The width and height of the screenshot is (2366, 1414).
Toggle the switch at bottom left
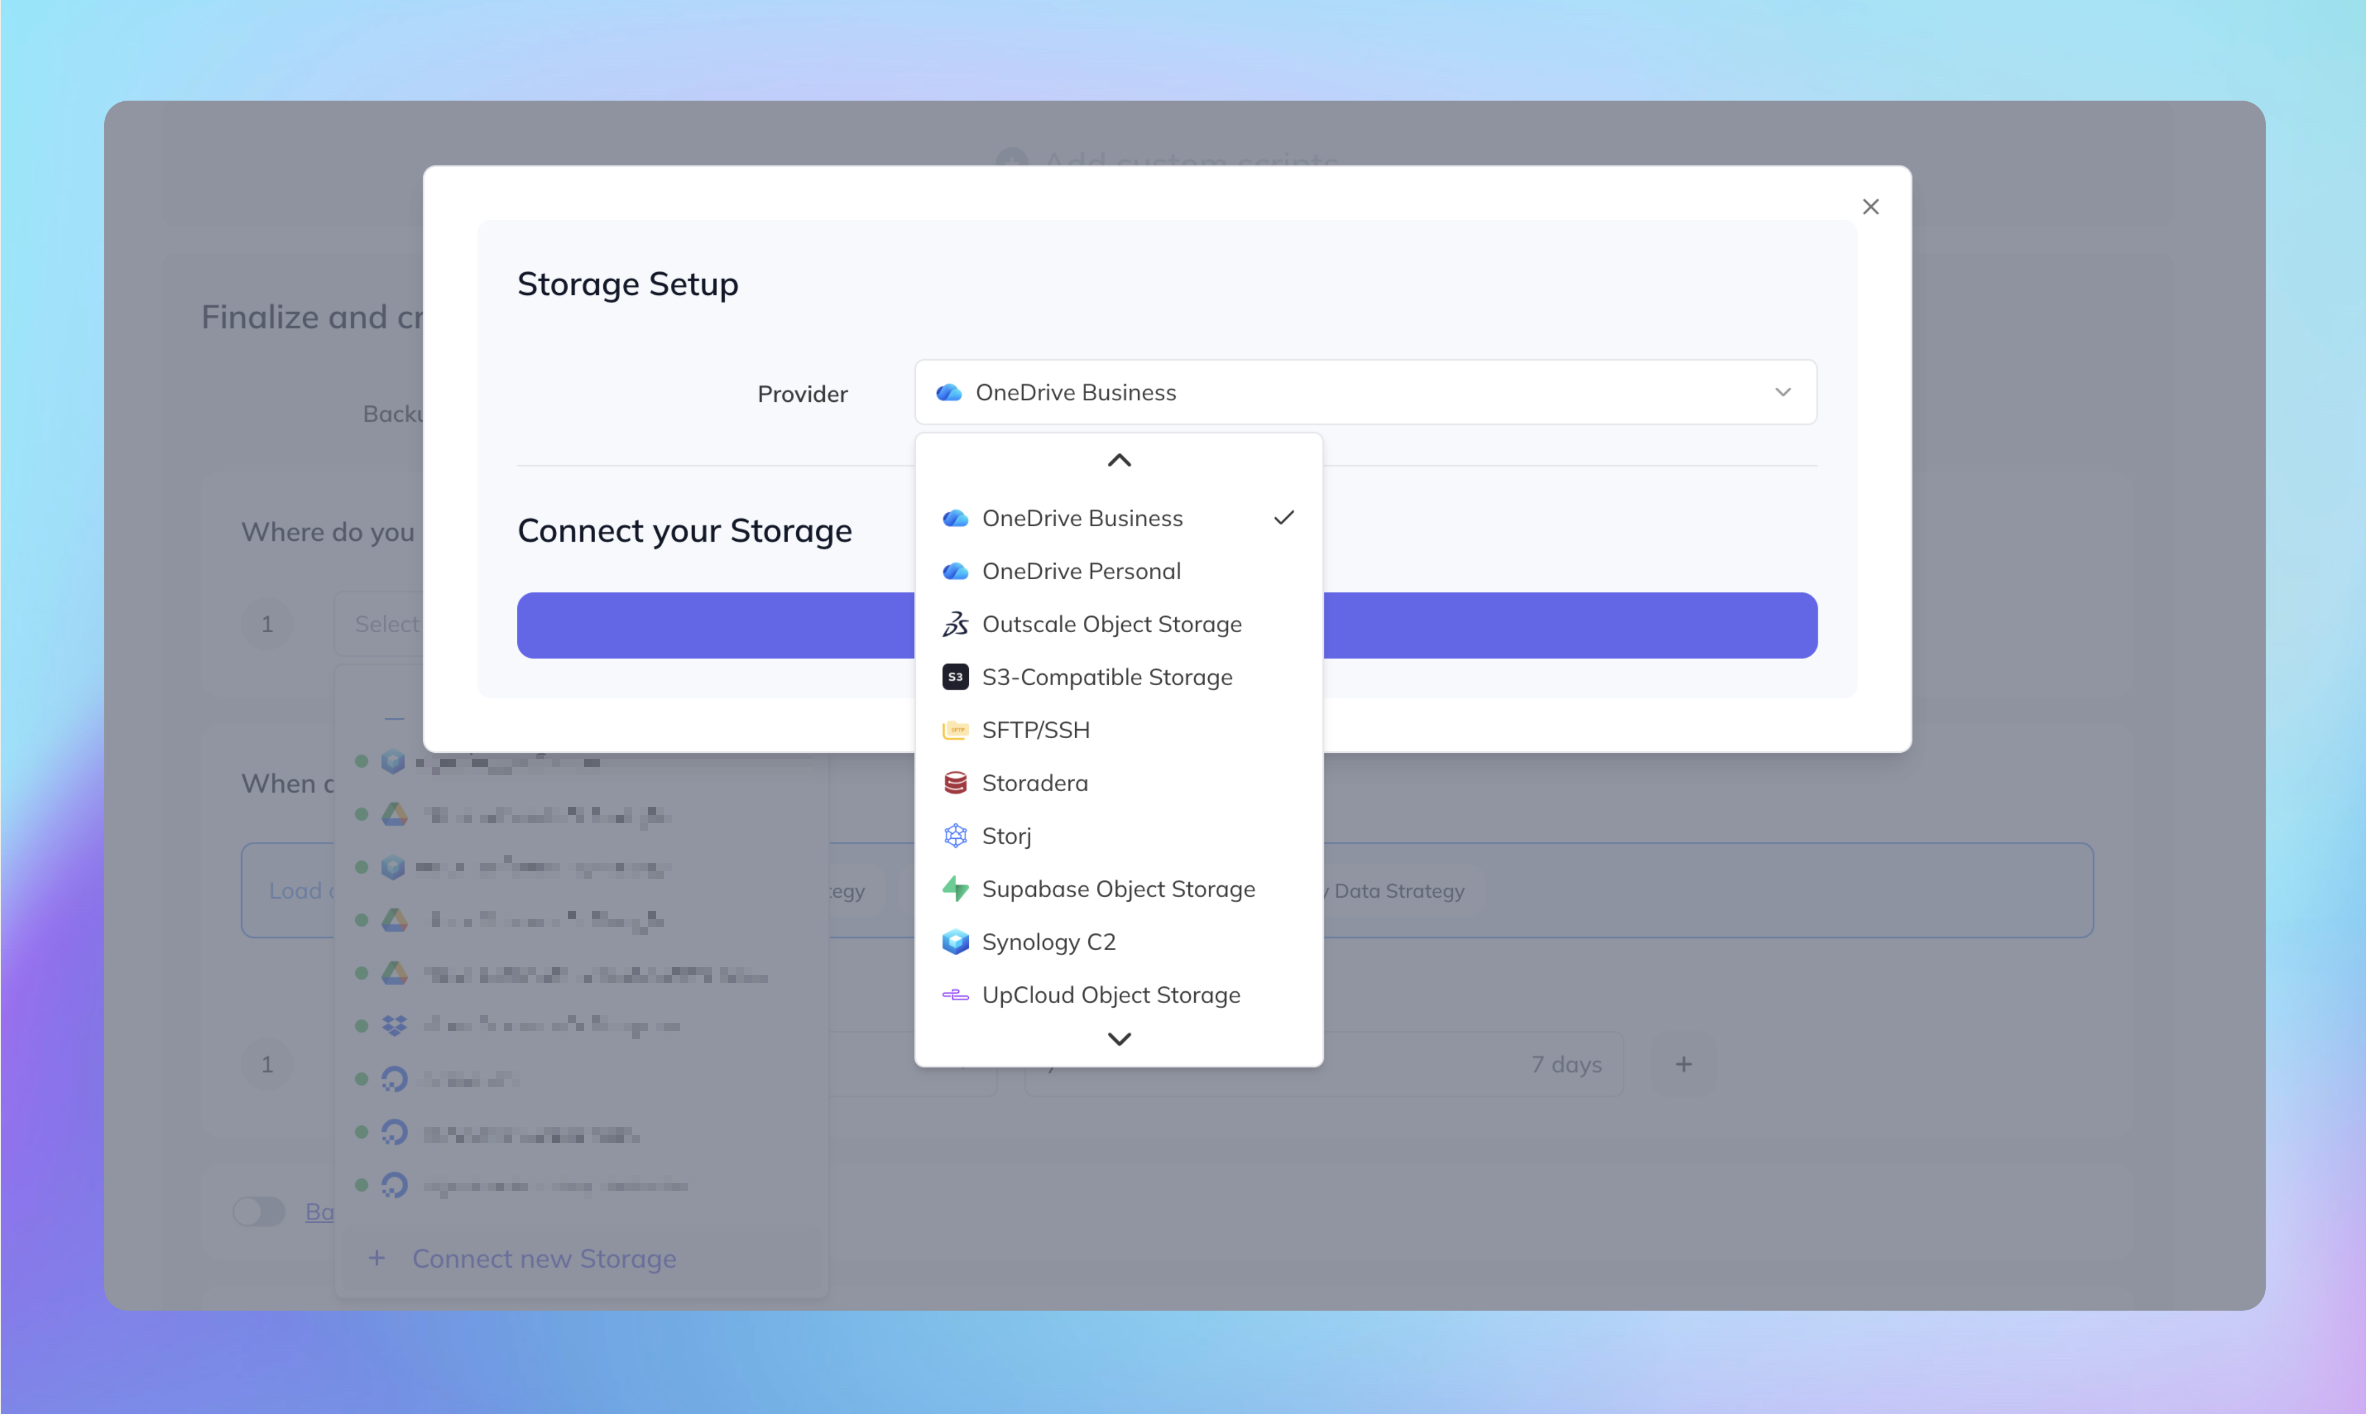260,1212
